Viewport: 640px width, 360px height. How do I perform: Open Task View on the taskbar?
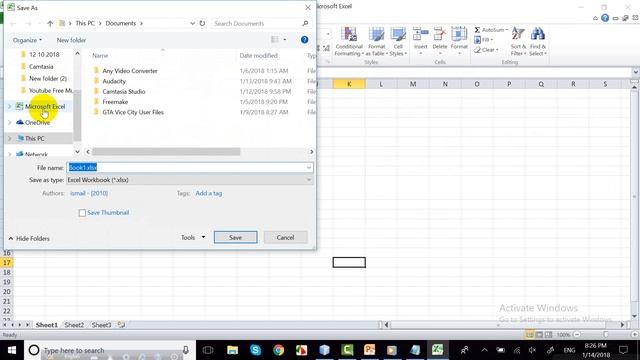pyautogui.click(x=208, y=350)
